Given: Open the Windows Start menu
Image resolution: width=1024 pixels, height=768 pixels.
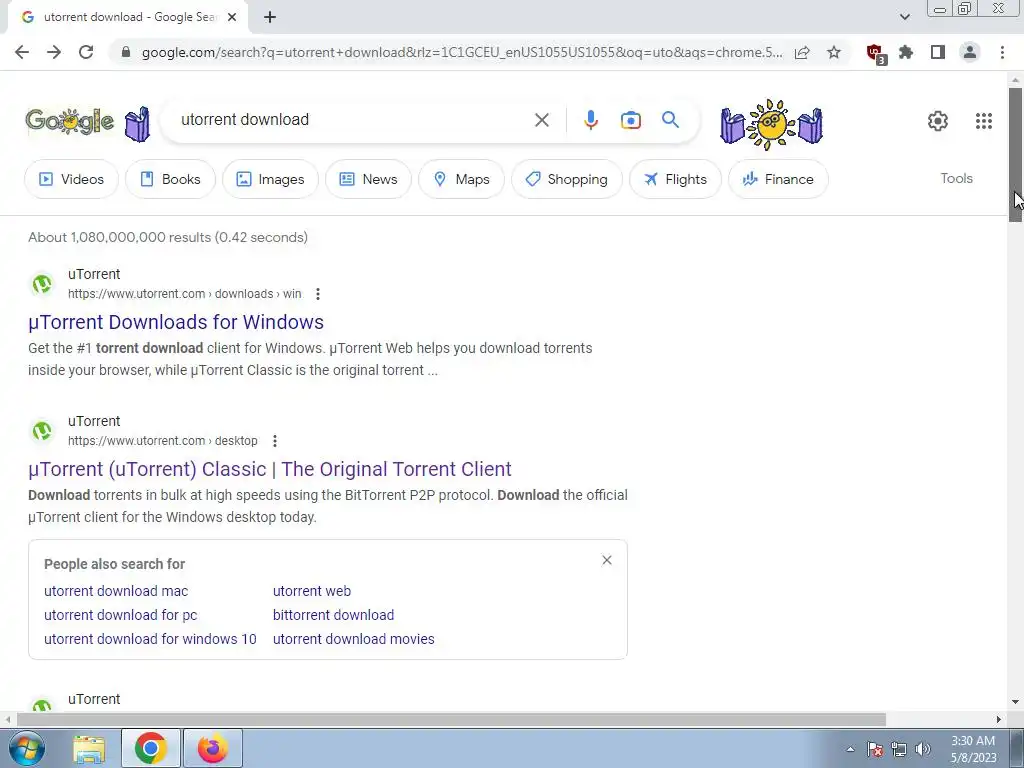Looking at the screenshot, I should click(26, 748).
